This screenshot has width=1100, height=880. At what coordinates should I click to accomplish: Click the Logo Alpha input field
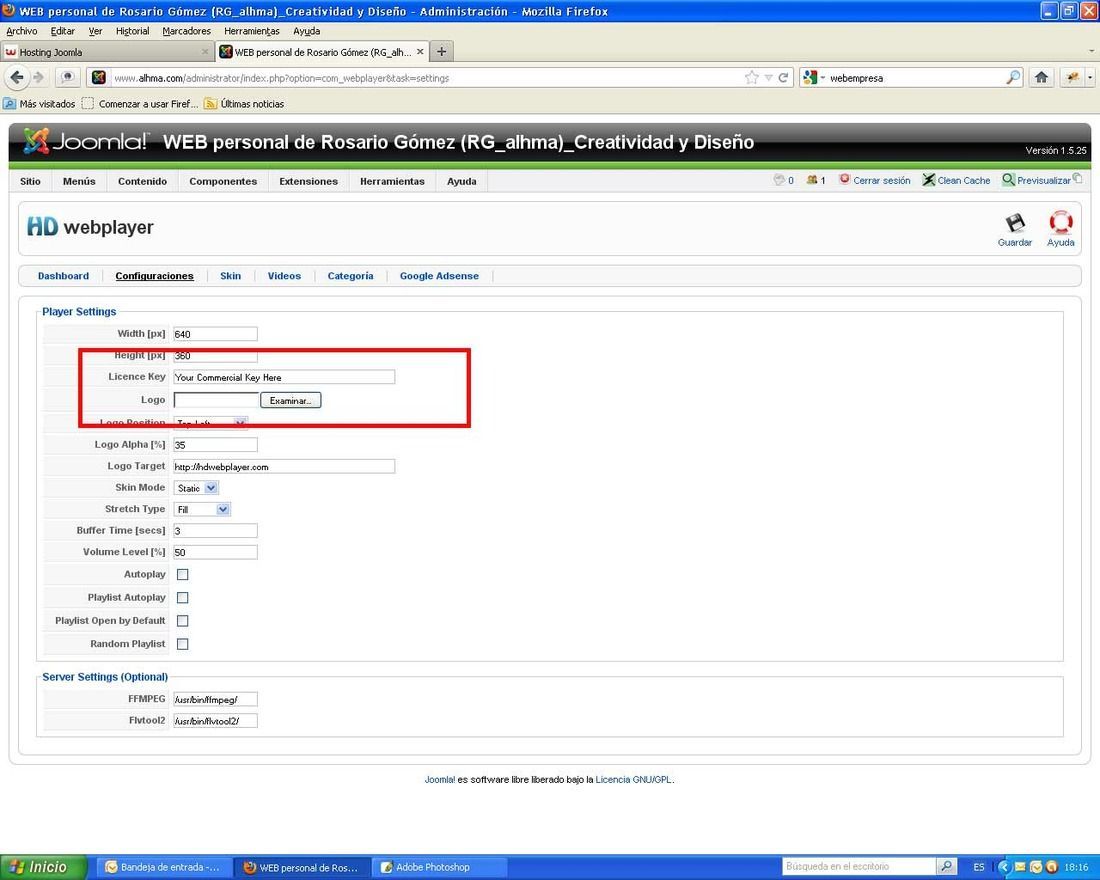215,444
